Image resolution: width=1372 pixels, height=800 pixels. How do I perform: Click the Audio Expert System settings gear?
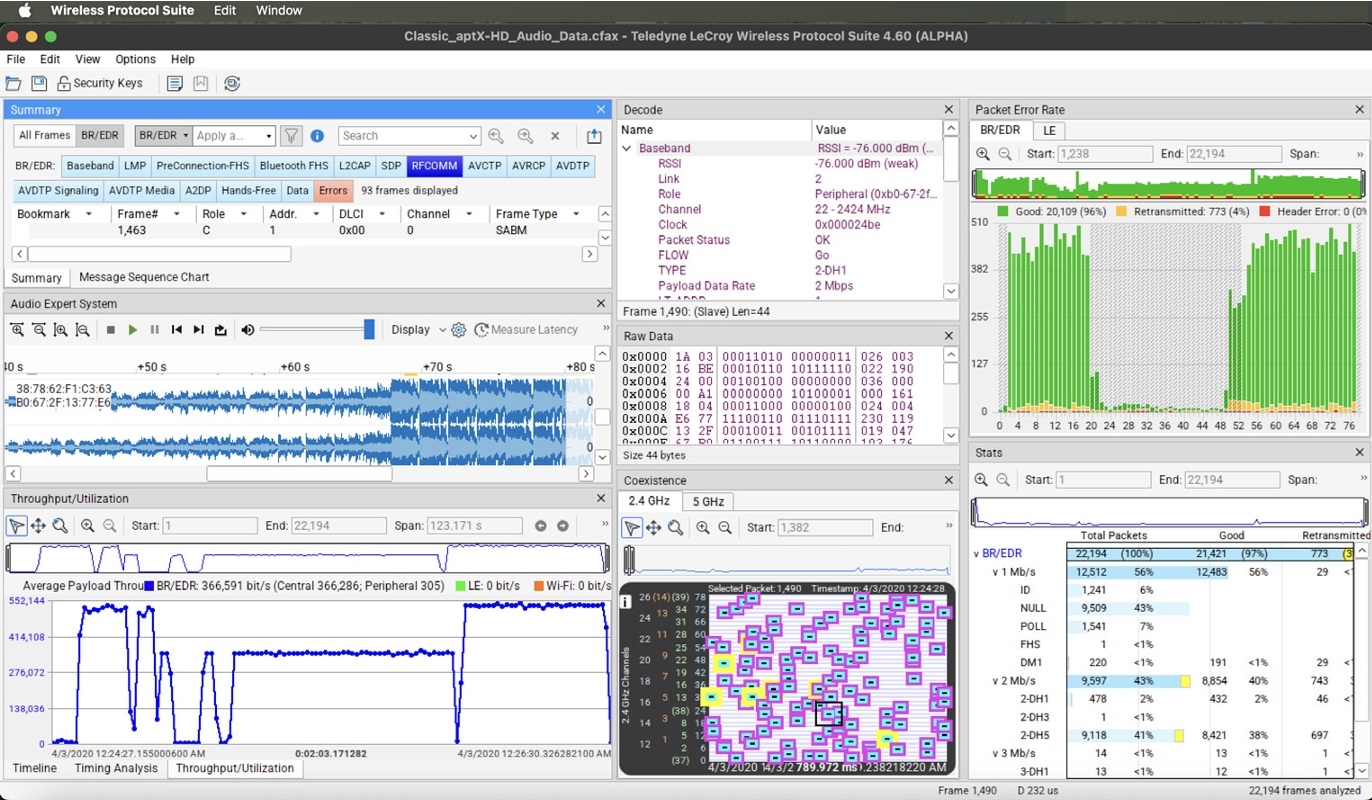coord(459,330)
